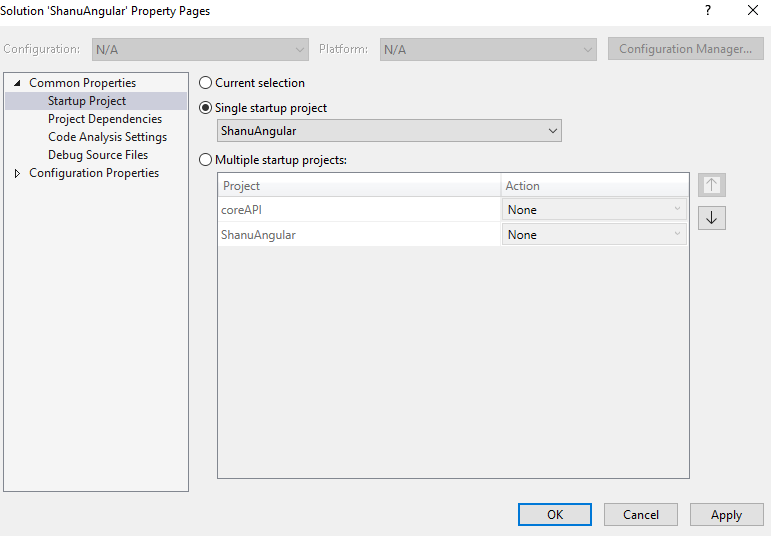Screen dimensions: 771x536
Task: Open the ShanuAngular startup project dropdown
Action: 389,131
